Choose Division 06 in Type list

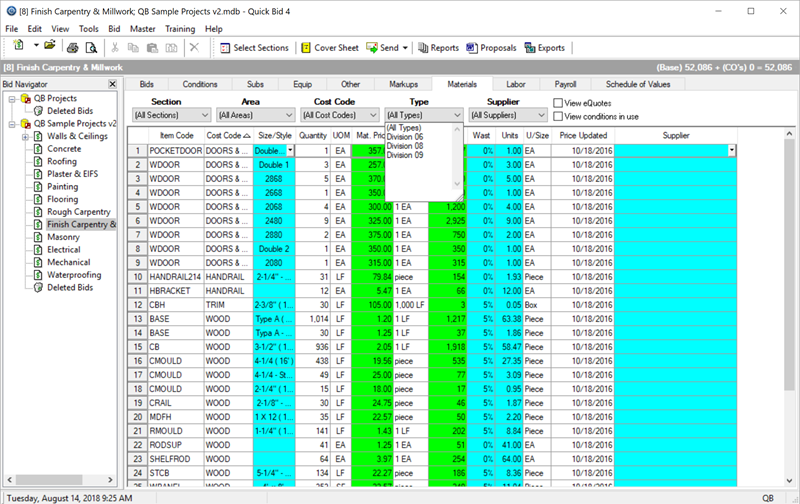tap(405, 137)
